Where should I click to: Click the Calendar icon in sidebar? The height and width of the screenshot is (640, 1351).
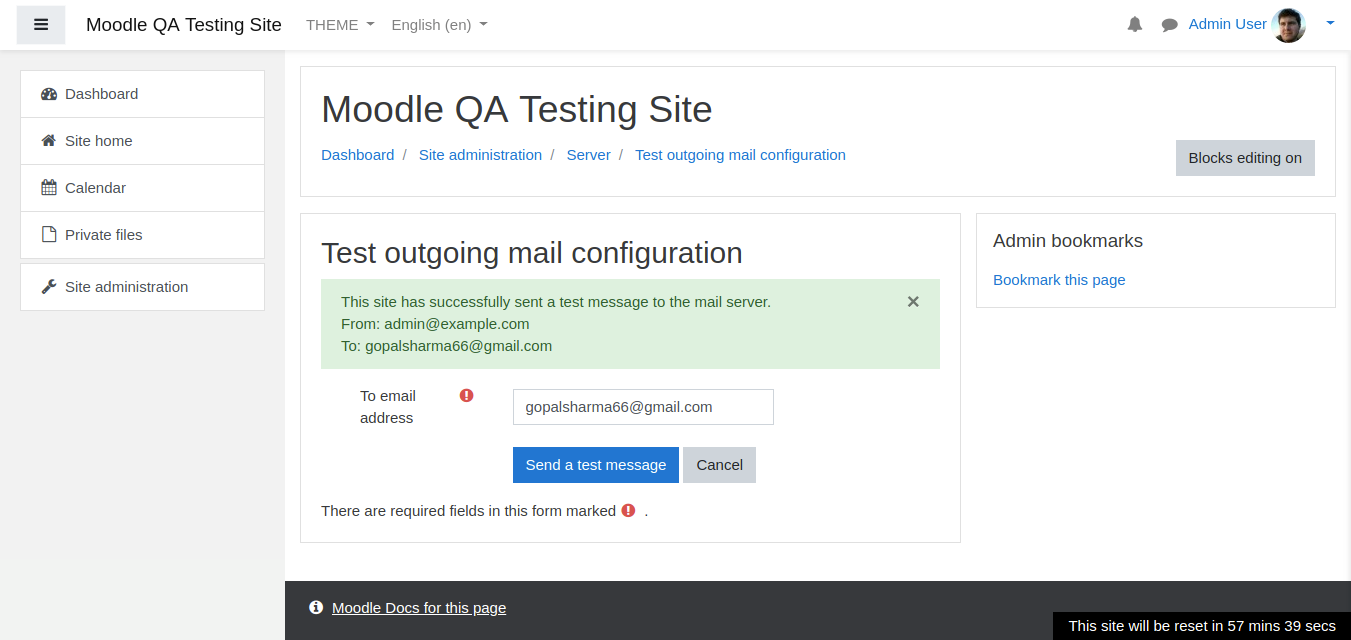click(49, 188)
